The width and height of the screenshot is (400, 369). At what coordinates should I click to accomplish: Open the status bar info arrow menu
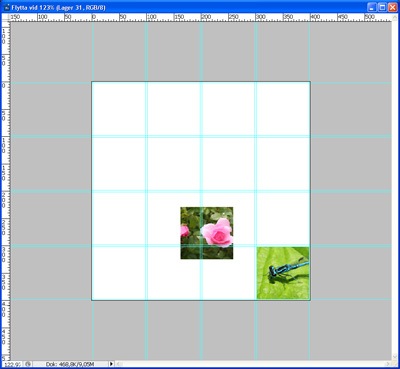(111, 364)
